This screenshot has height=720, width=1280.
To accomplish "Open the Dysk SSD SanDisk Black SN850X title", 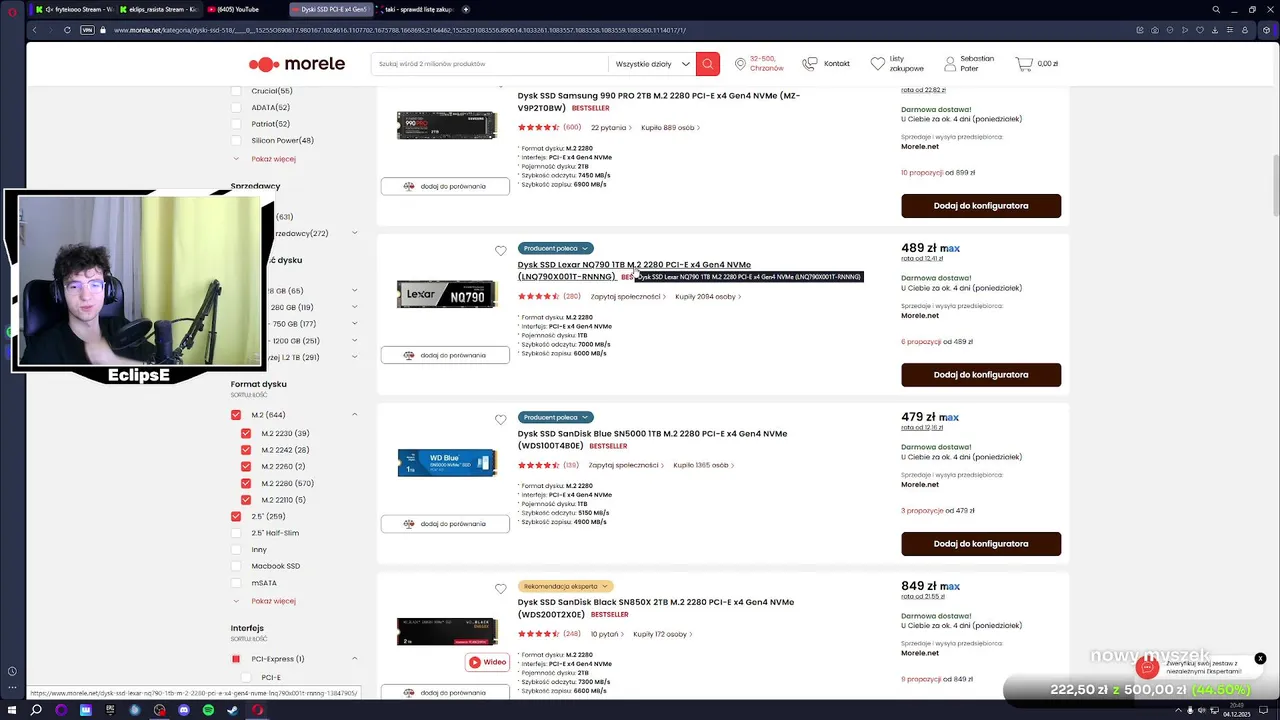I will (x=655, y=608).
